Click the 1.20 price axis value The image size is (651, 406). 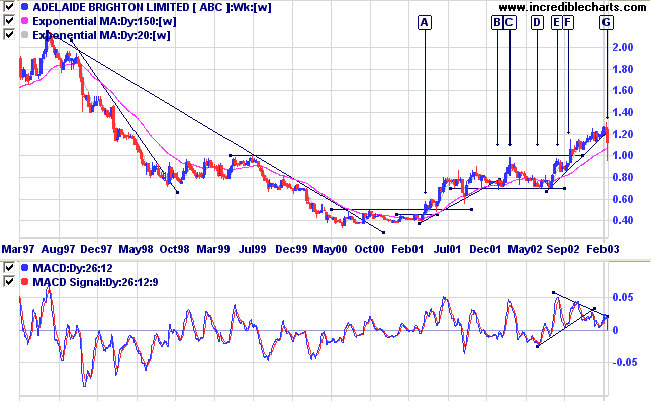point(623,134)
